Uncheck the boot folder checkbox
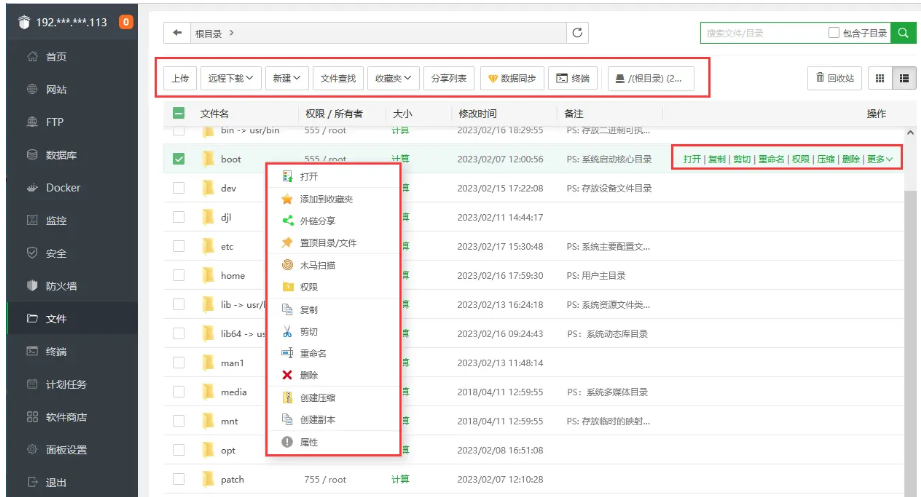 tap(179, 159)
